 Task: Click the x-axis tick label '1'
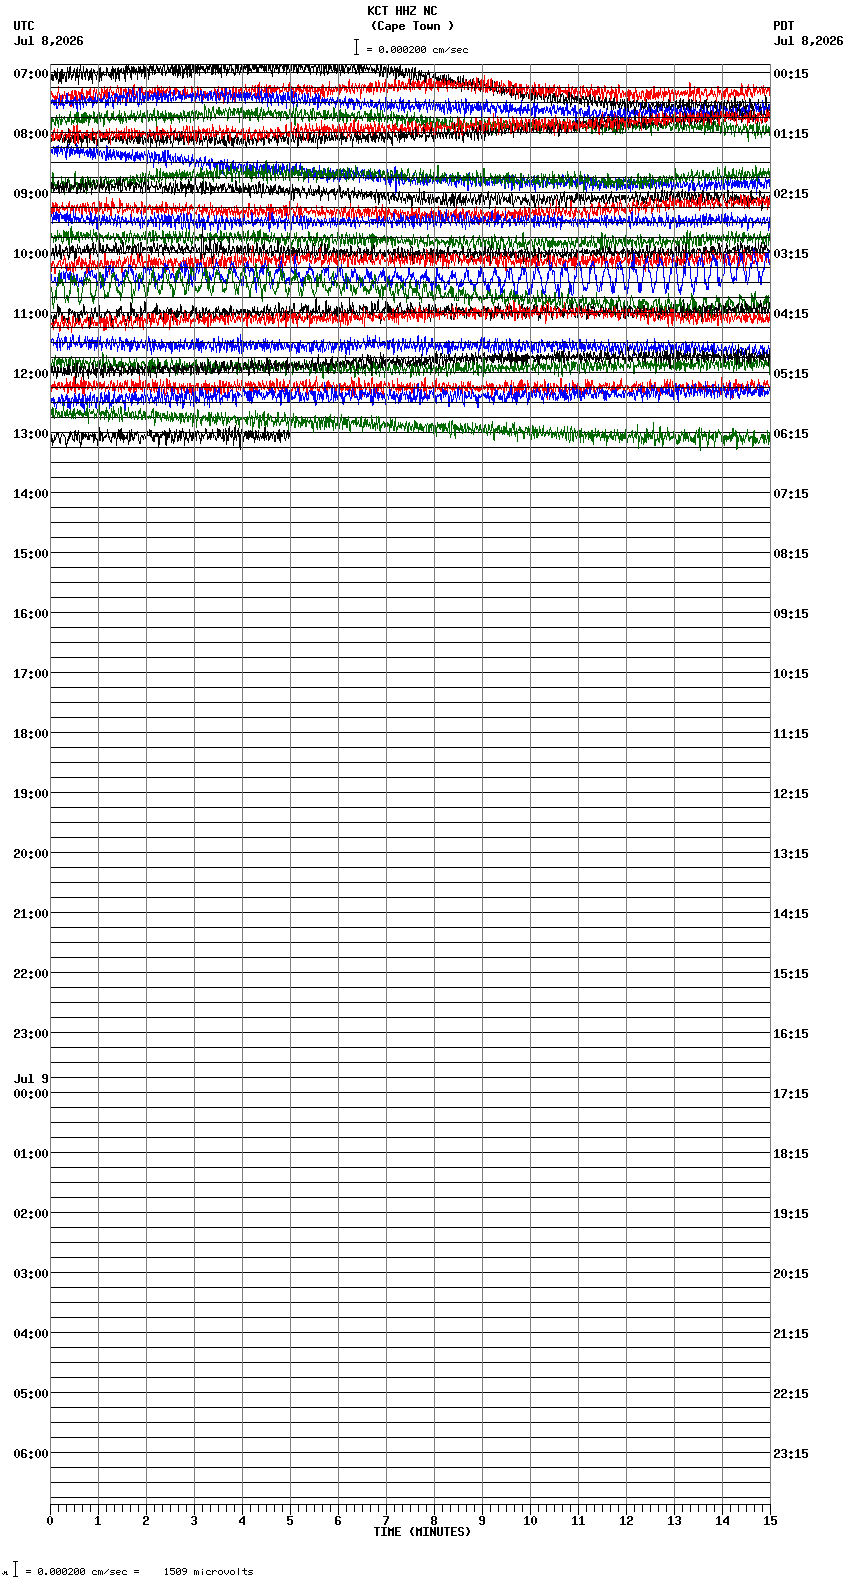click(x=98, y=1521)
